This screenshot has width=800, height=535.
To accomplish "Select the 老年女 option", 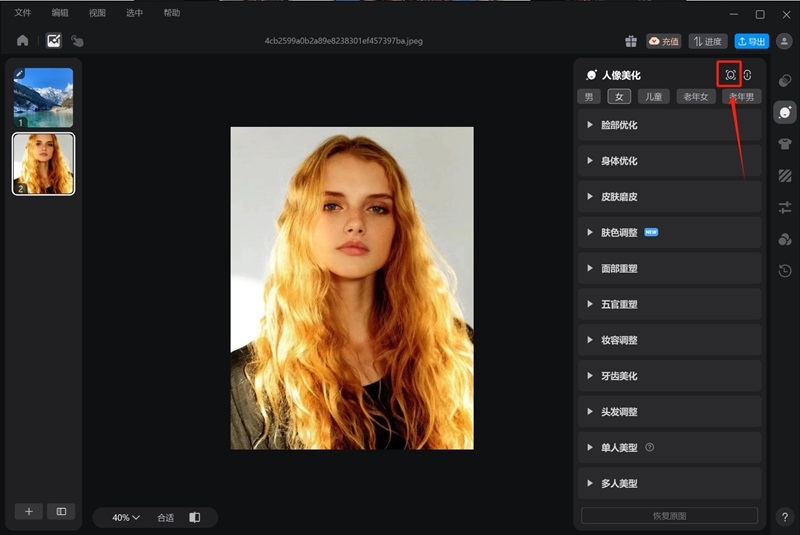I will (x=696, y=97).
